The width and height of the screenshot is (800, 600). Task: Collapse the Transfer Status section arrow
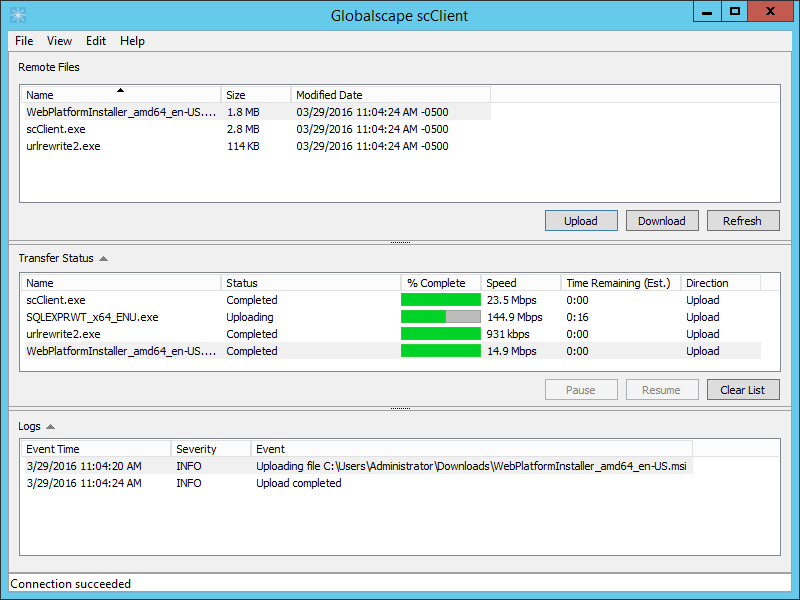(104, 259)
